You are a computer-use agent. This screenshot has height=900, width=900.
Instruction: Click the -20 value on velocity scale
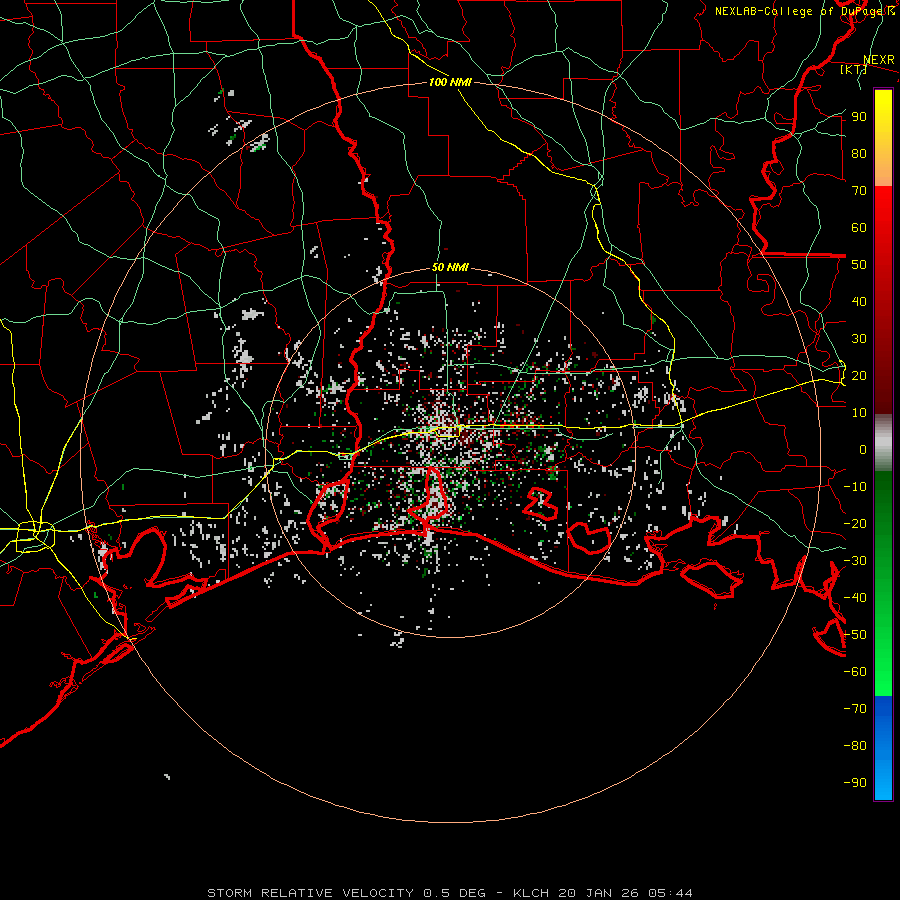[855, 523]
